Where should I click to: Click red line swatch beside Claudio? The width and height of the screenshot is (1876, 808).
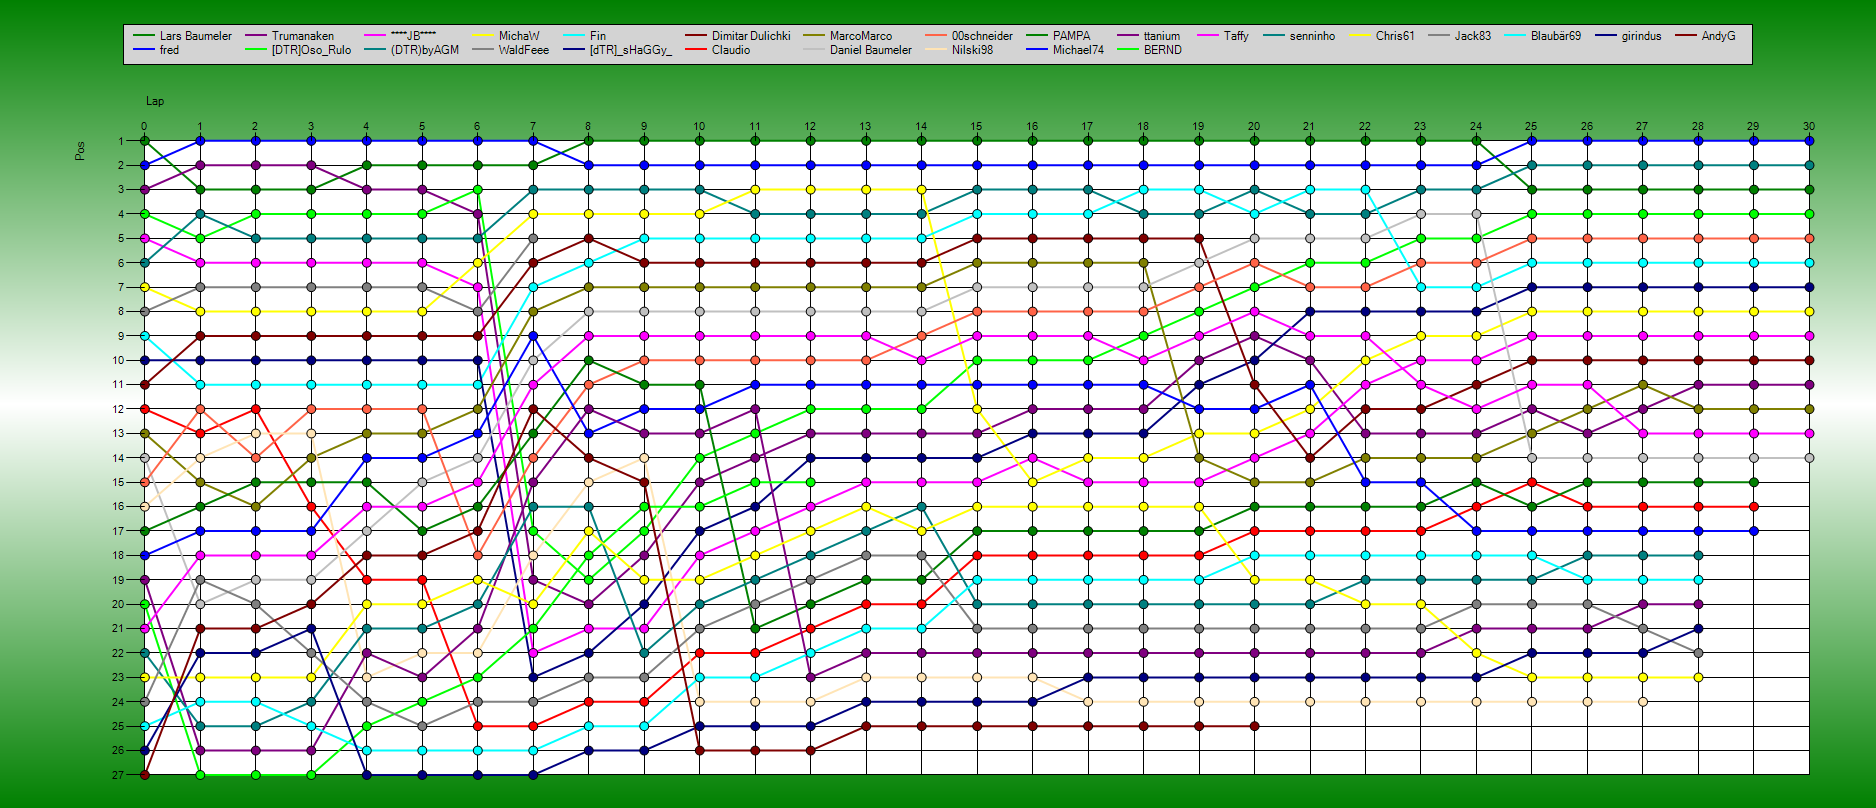(696, 50)
